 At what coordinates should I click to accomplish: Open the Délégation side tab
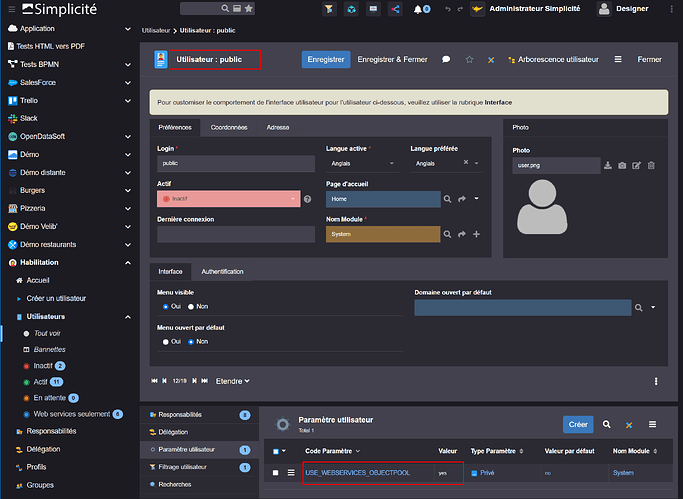pyautogui.click(x=200, y=432)
